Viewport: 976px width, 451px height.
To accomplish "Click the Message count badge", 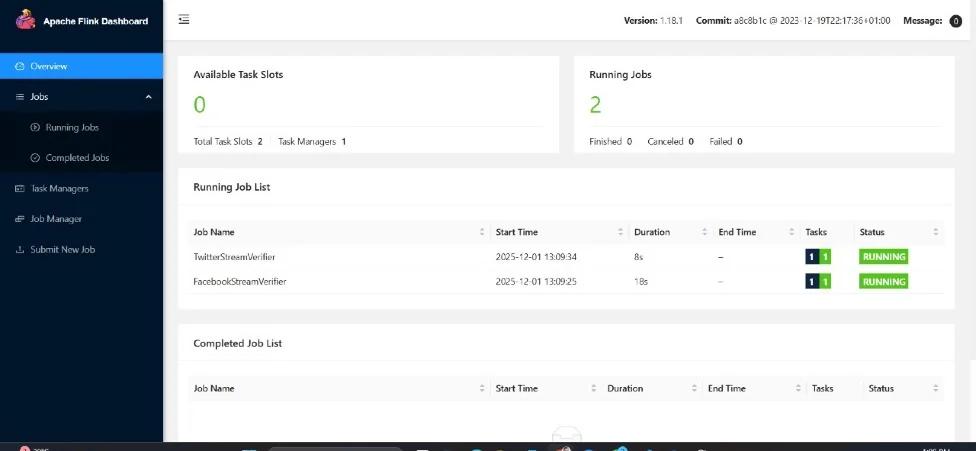I will (x=955, y=21).
